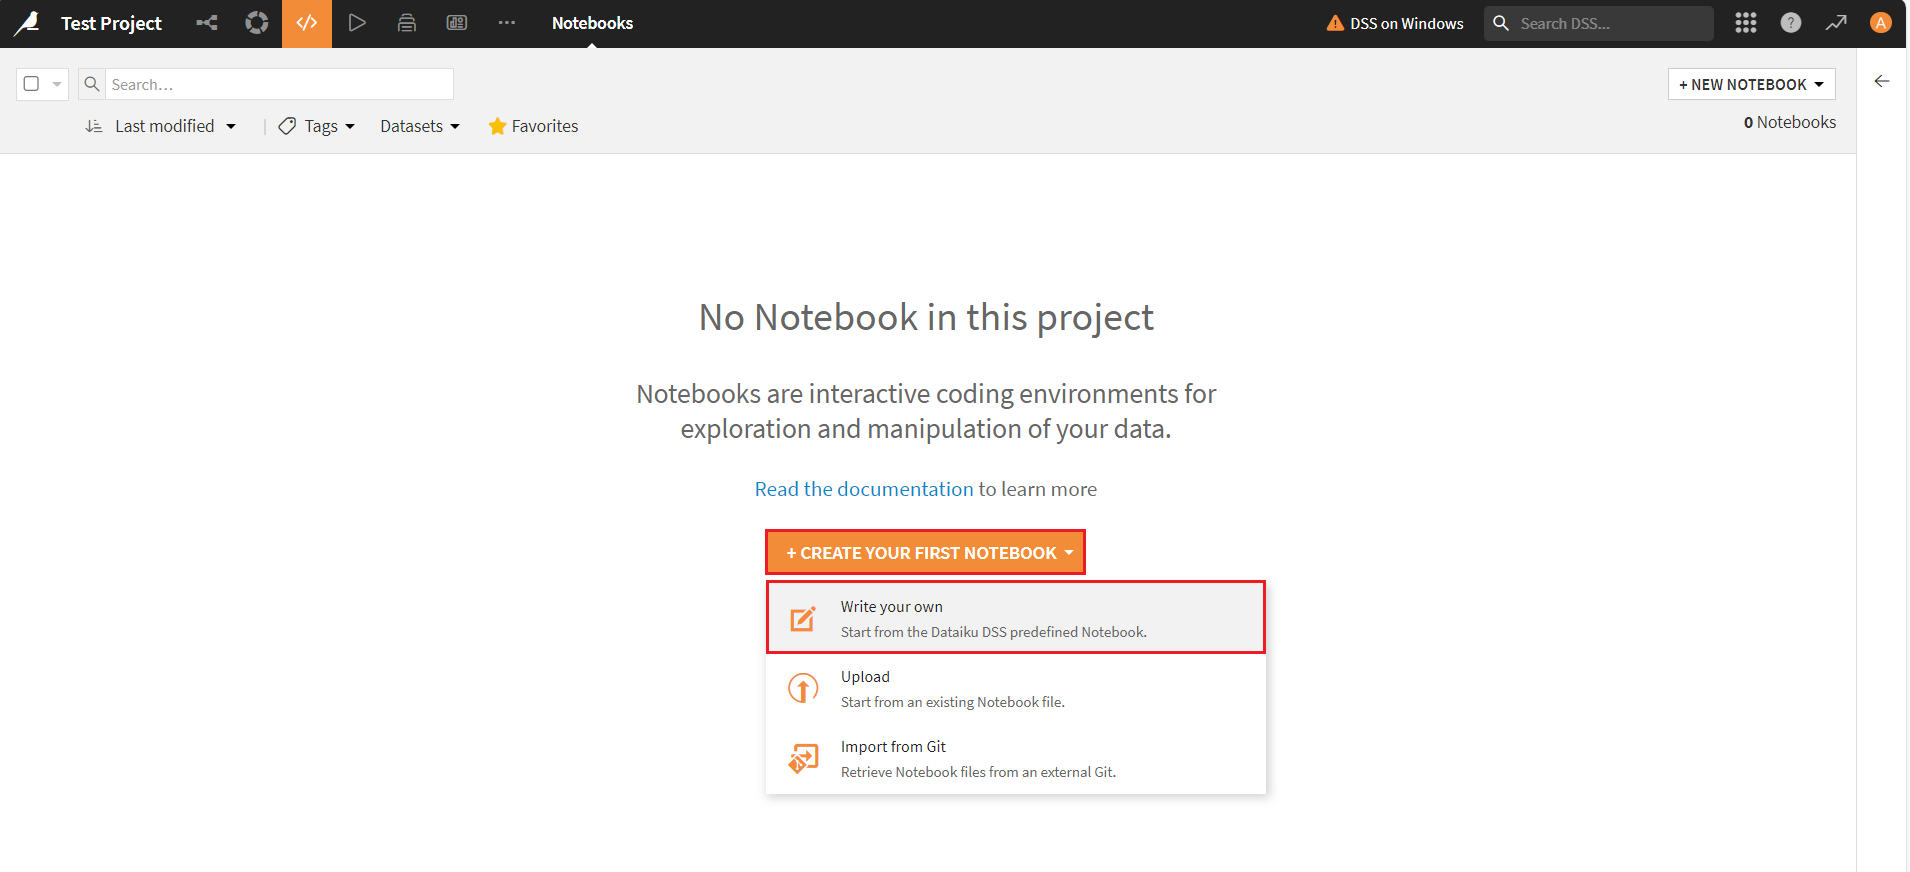Collapse the right panel with the arrow
This screenshot has width=1910, height=872.
(x=1882, y=82)
